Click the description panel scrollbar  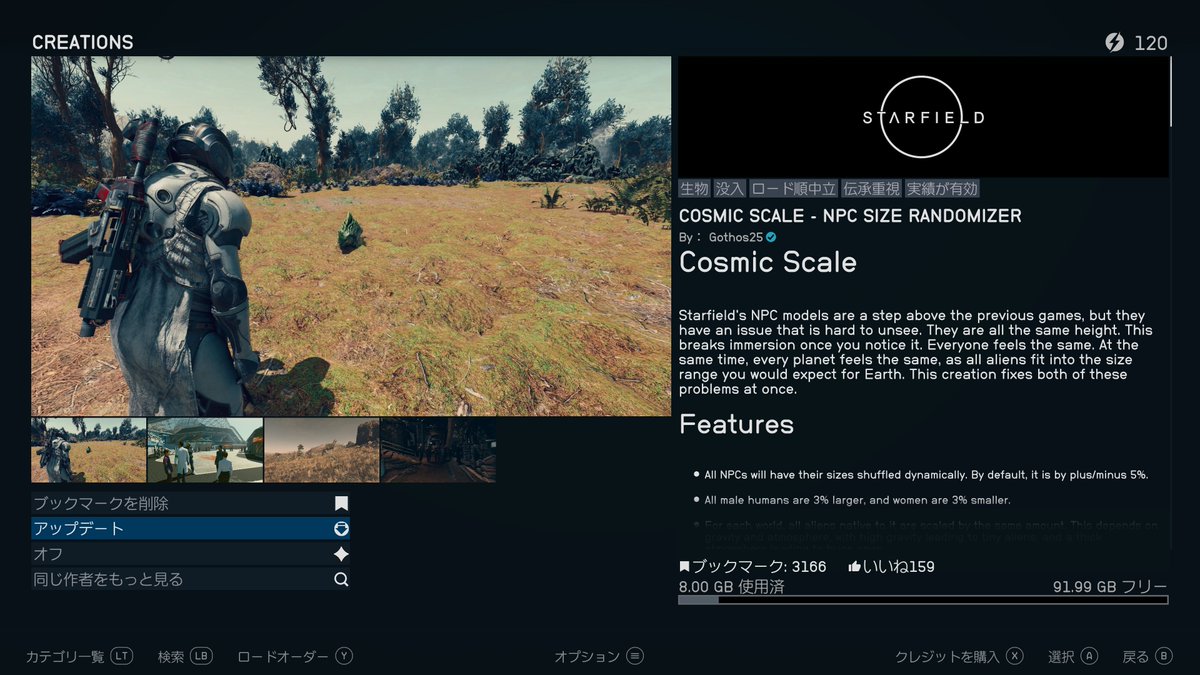coord(1173,92)
